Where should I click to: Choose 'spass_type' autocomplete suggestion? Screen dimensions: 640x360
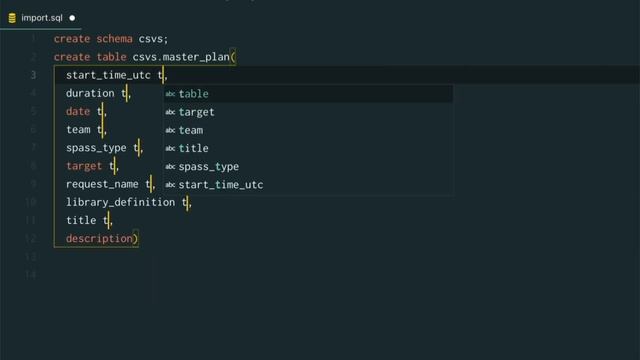tap(308, 167)
